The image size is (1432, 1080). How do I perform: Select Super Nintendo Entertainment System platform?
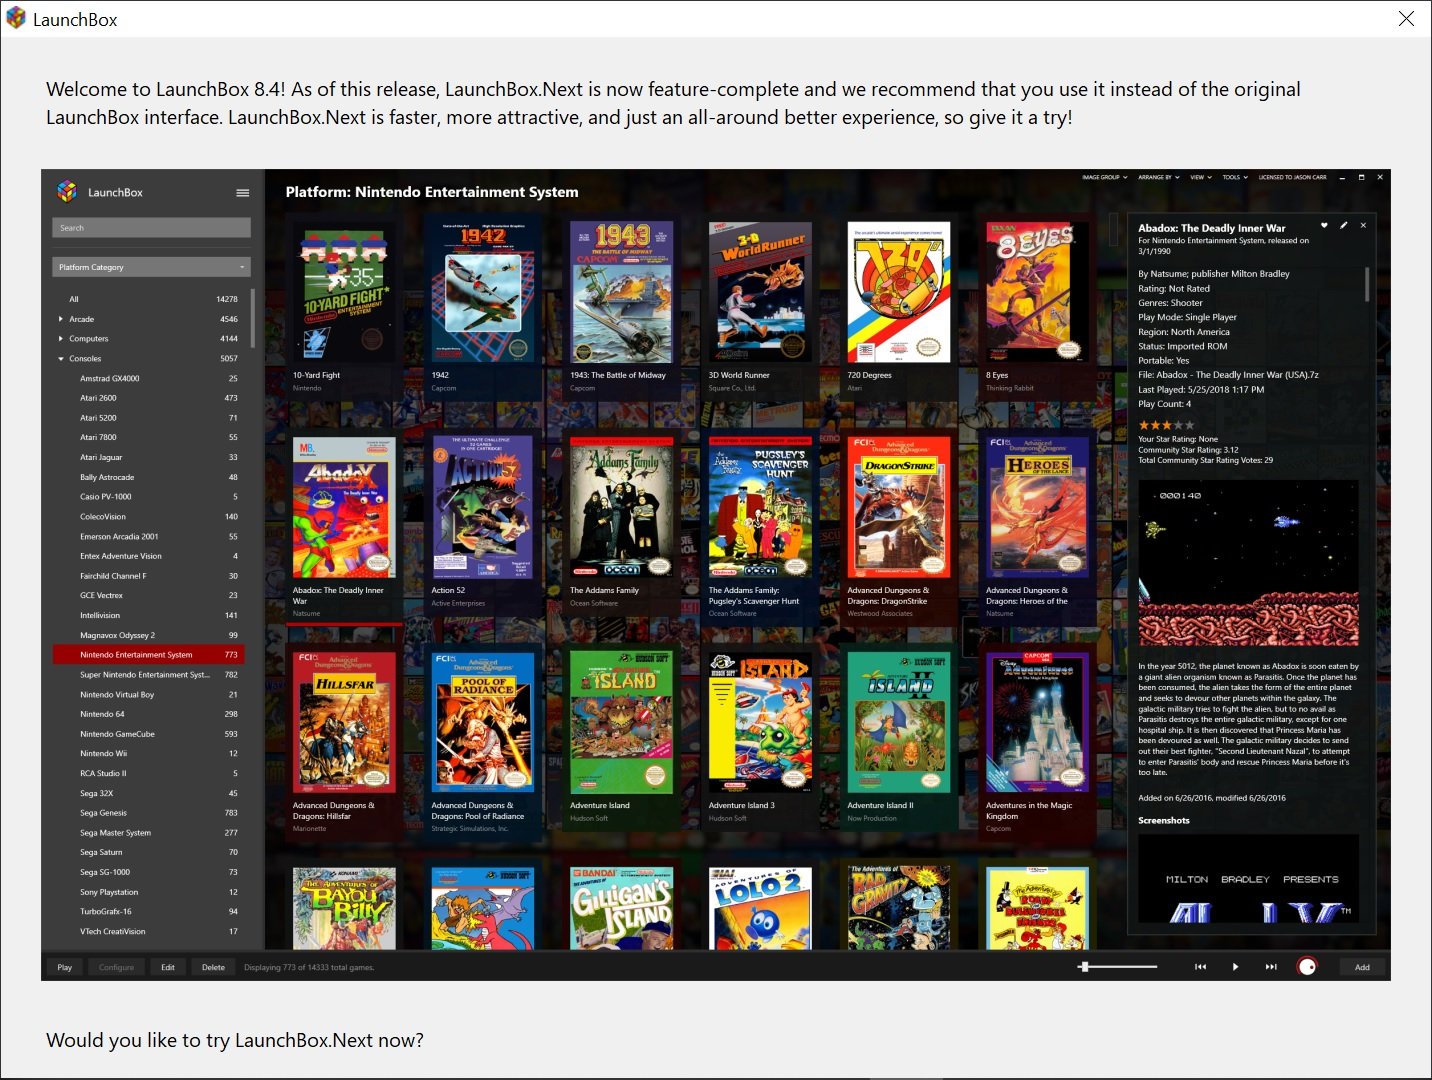point(149,675)
